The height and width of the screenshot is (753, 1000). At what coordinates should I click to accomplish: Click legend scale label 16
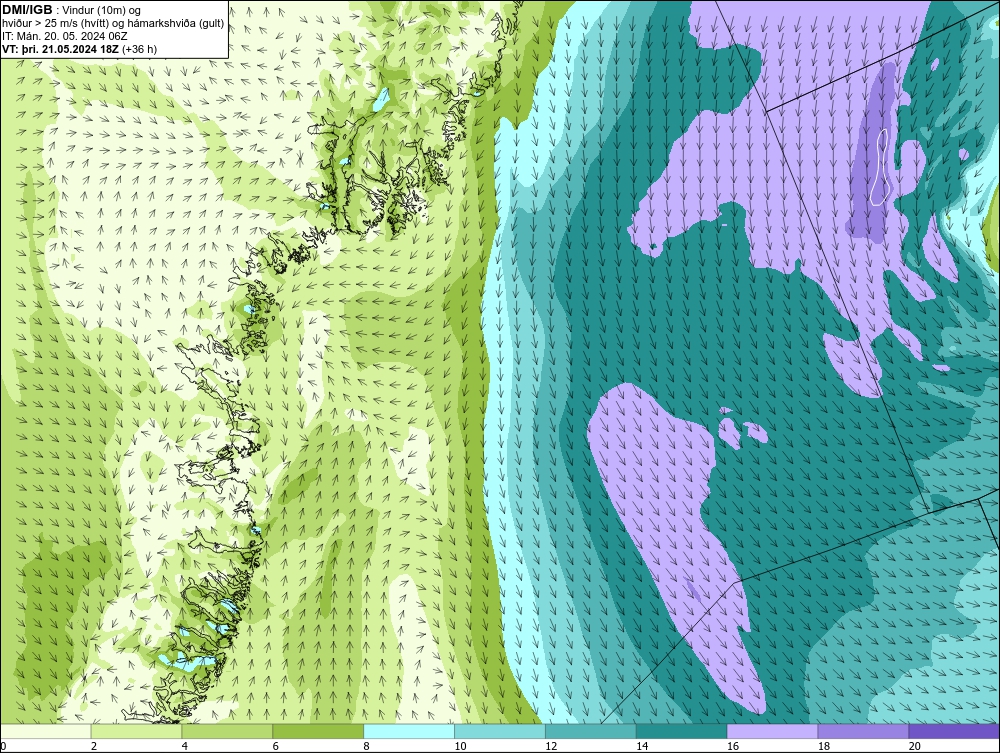733,746
